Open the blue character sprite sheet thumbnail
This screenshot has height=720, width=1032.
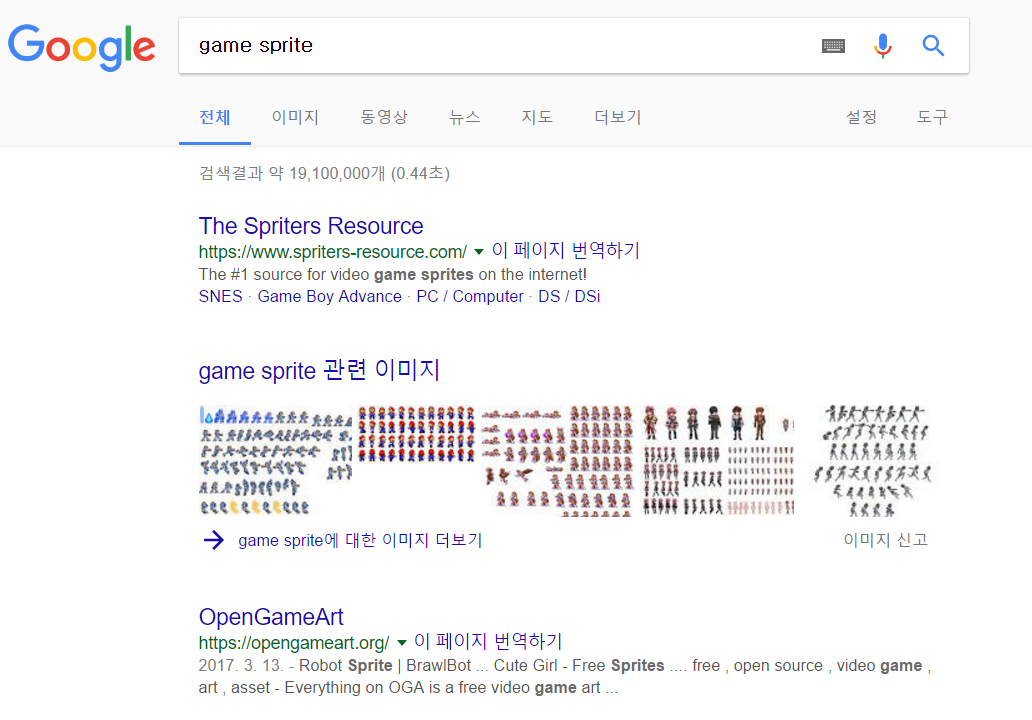pyautogui.click(x=276, y=461)
